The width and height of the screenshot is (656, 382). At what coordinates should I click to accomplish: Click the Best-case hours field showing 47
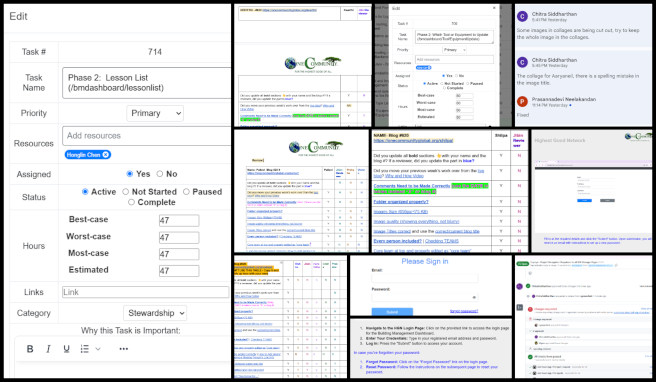click(179, 220)
